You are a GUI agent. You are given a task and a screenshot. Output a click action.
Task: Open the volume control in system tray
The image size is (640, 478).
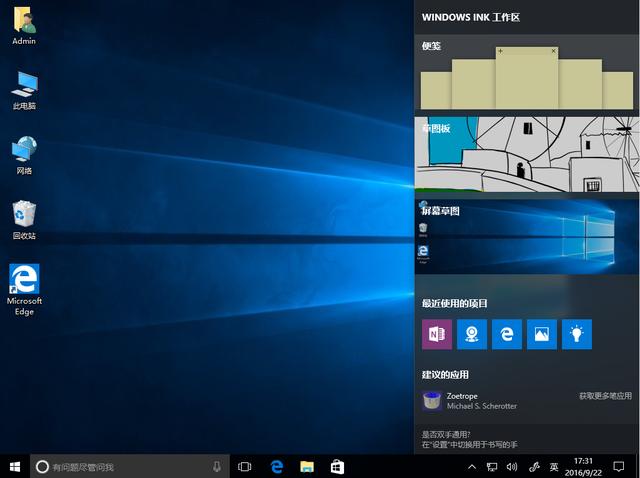tap(513, 467)
